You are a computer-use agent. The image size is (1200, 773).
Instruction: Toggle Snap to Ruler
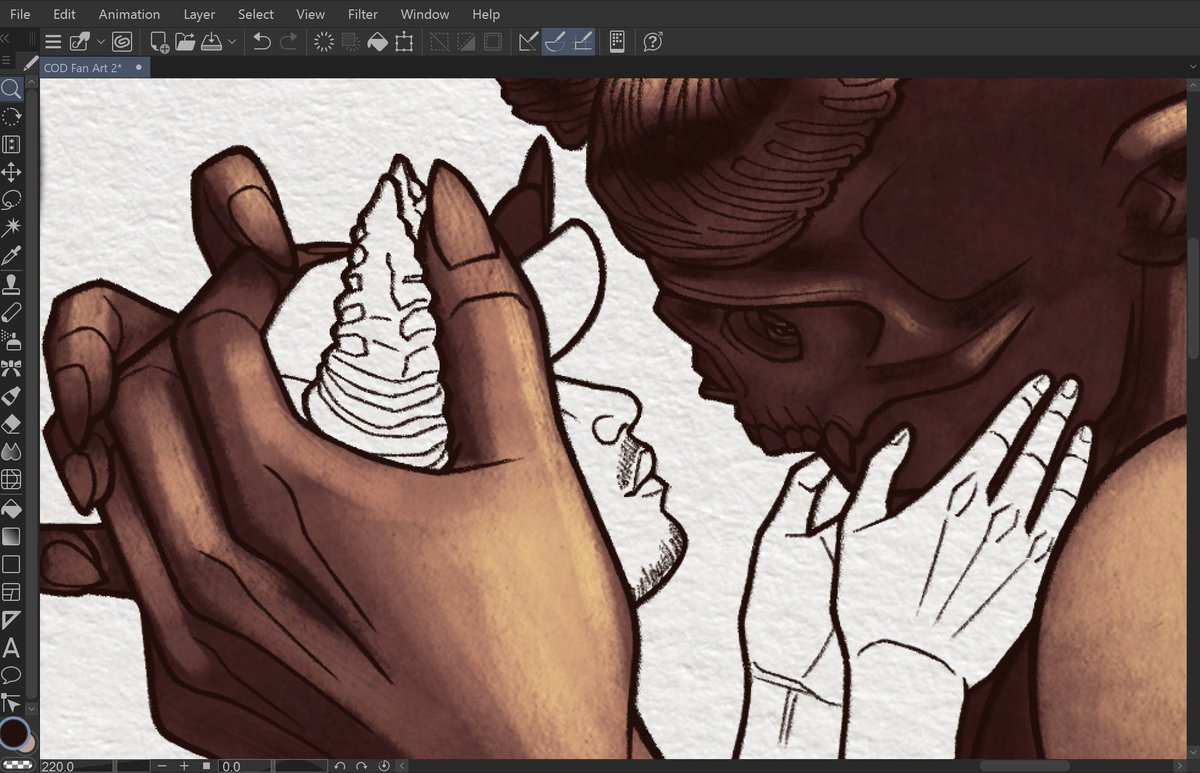coord(529,42)
